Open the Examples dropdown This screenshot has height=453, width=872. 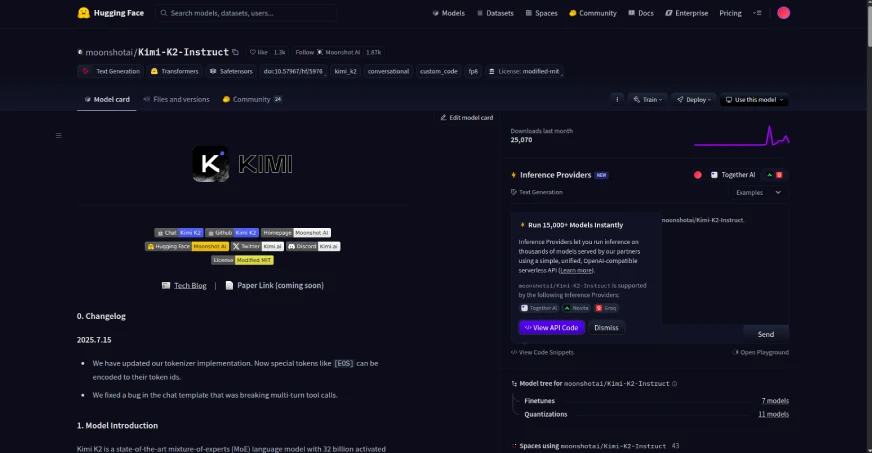click(759, 192)
